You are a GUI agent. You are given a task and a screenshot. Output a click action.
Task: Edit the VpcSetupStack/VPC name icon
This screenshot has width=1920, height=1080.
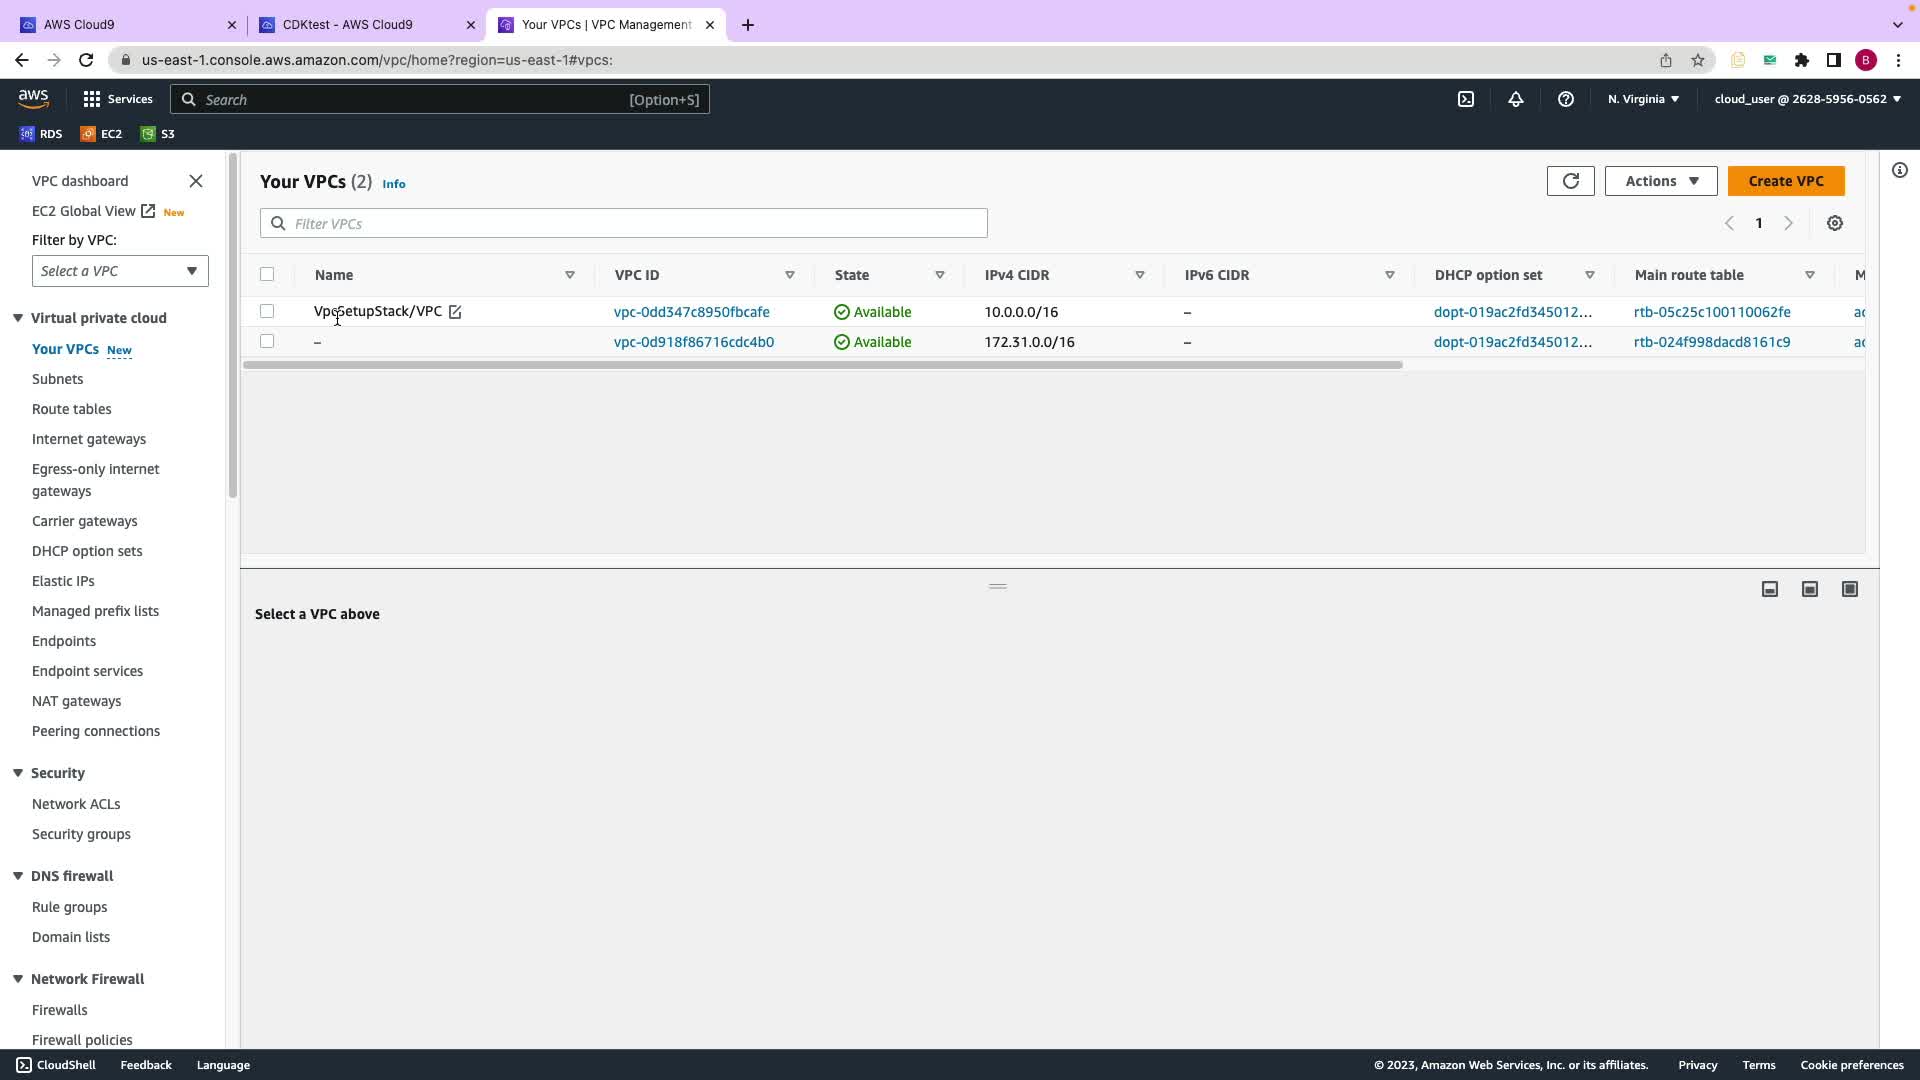[455, 312]
